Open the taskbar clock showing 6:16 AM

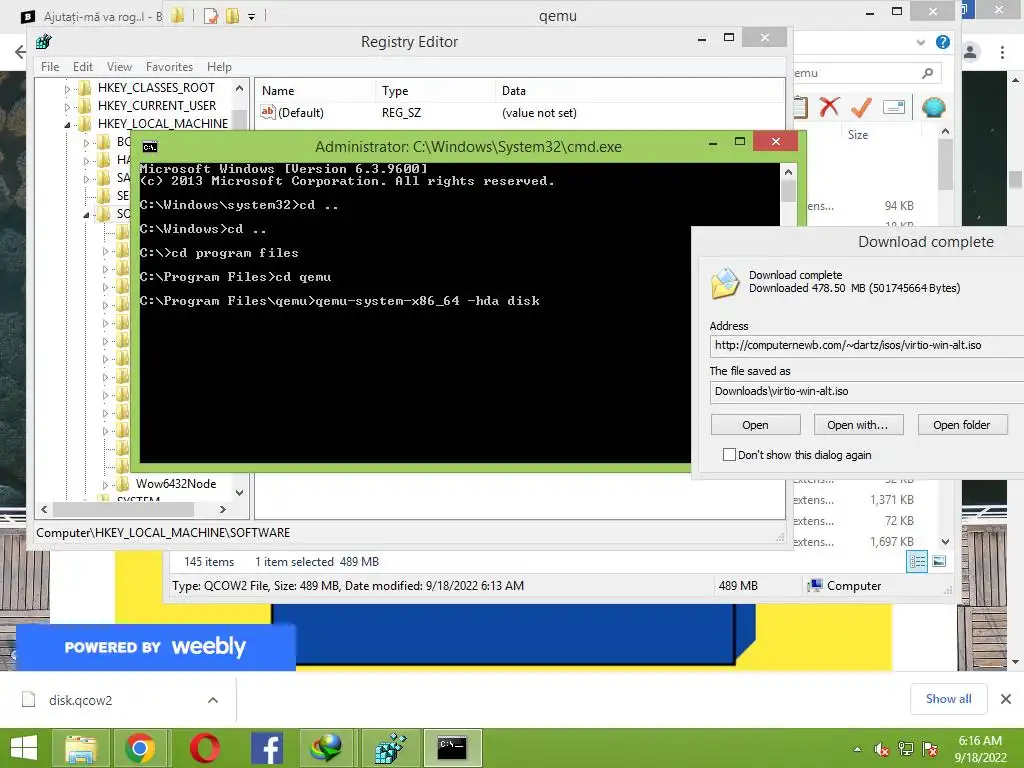[980, 748]
